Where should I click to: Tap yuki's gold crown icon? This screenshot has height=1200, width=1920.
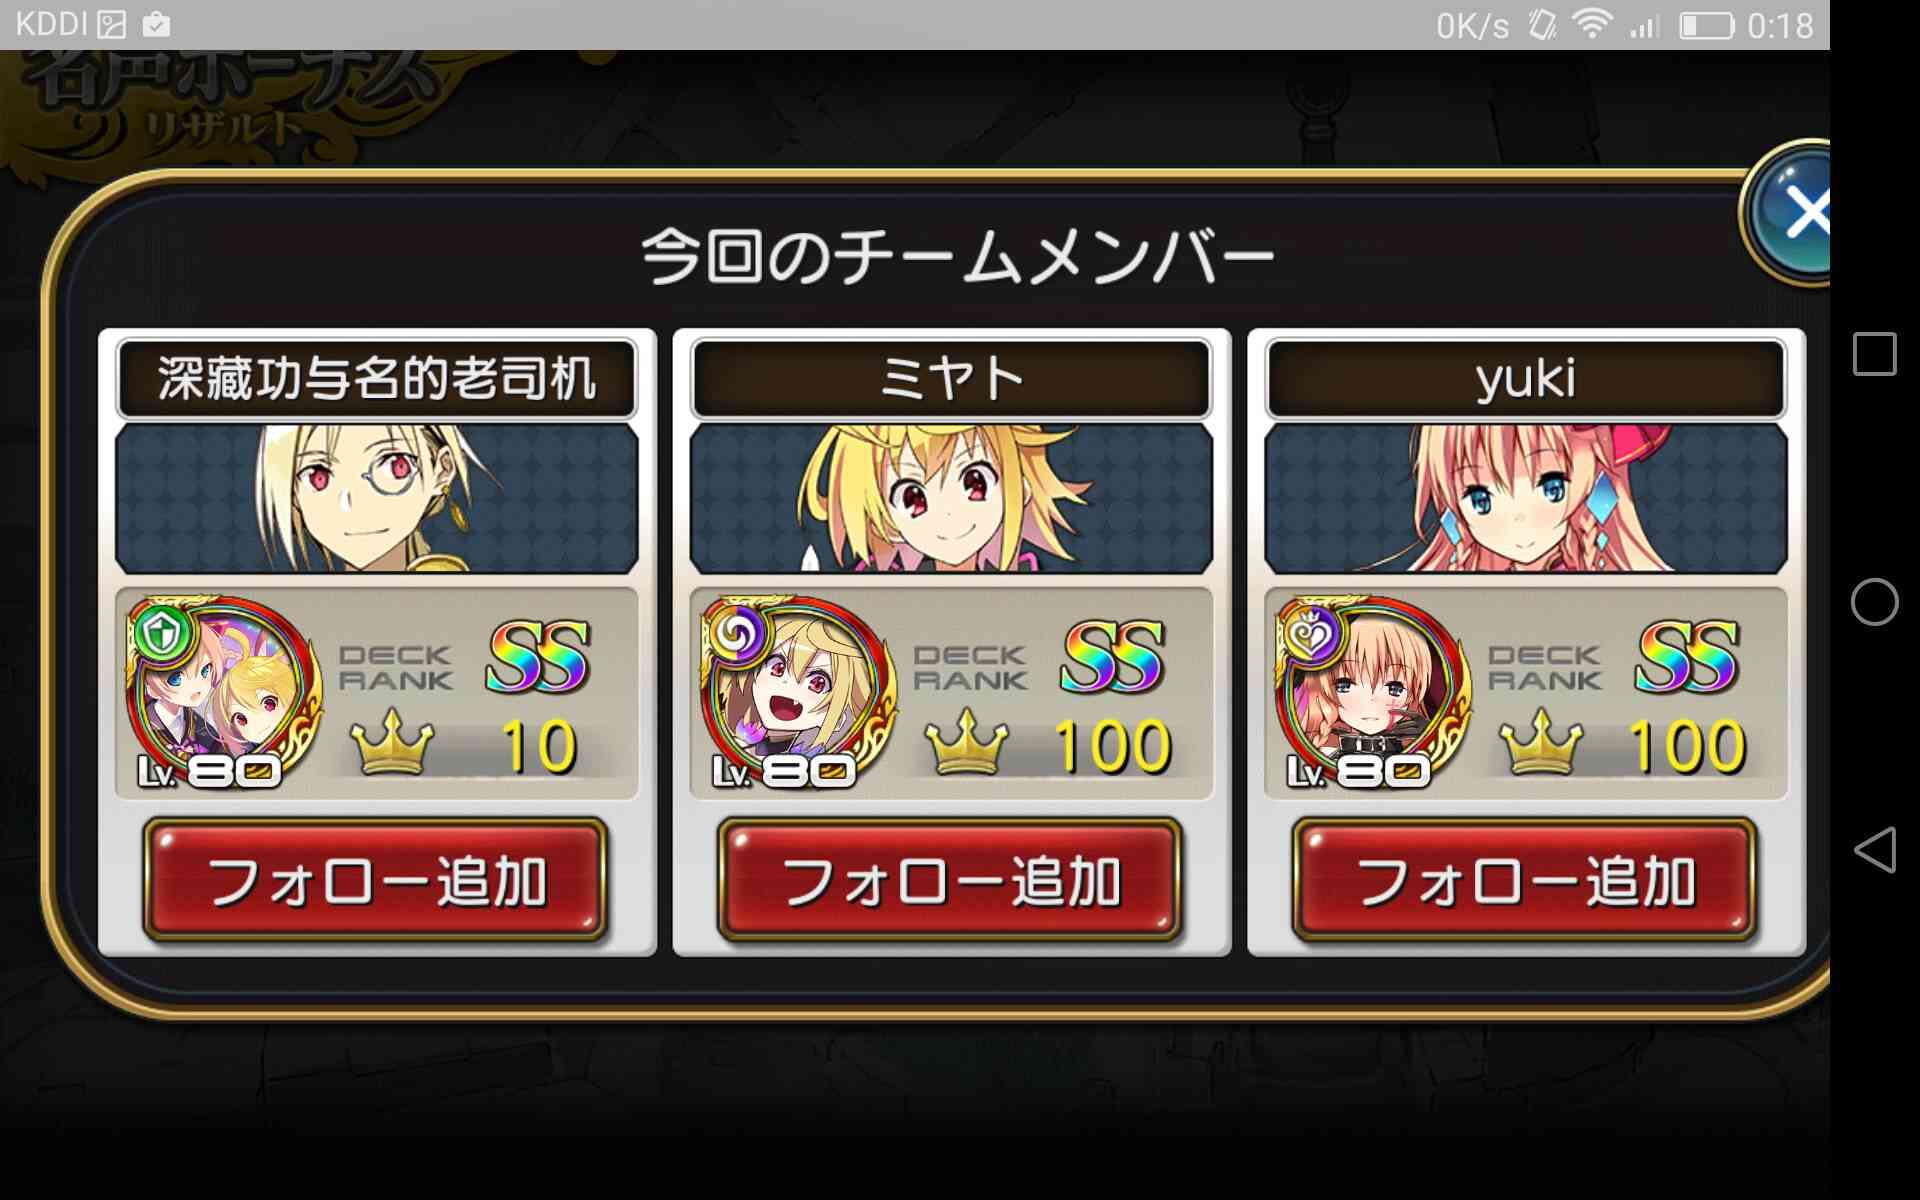point(1541,741)
